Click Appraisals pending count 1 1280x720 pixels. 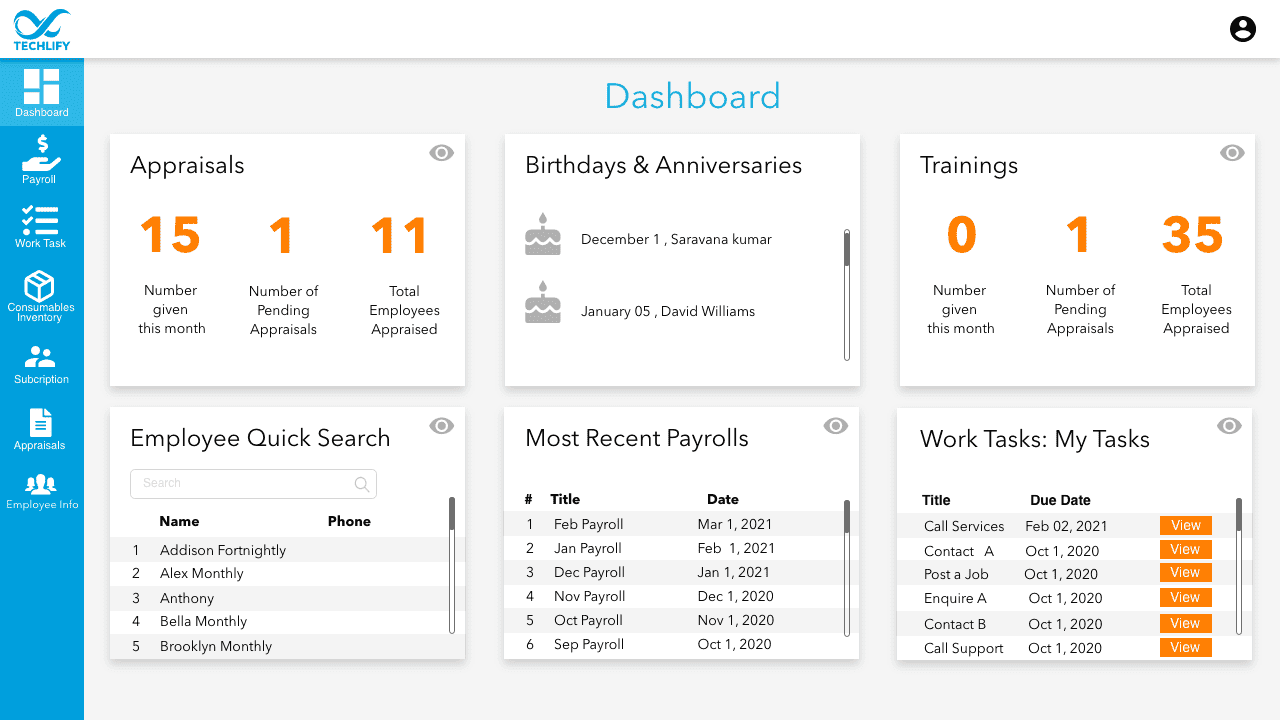[x=282, y=236]
